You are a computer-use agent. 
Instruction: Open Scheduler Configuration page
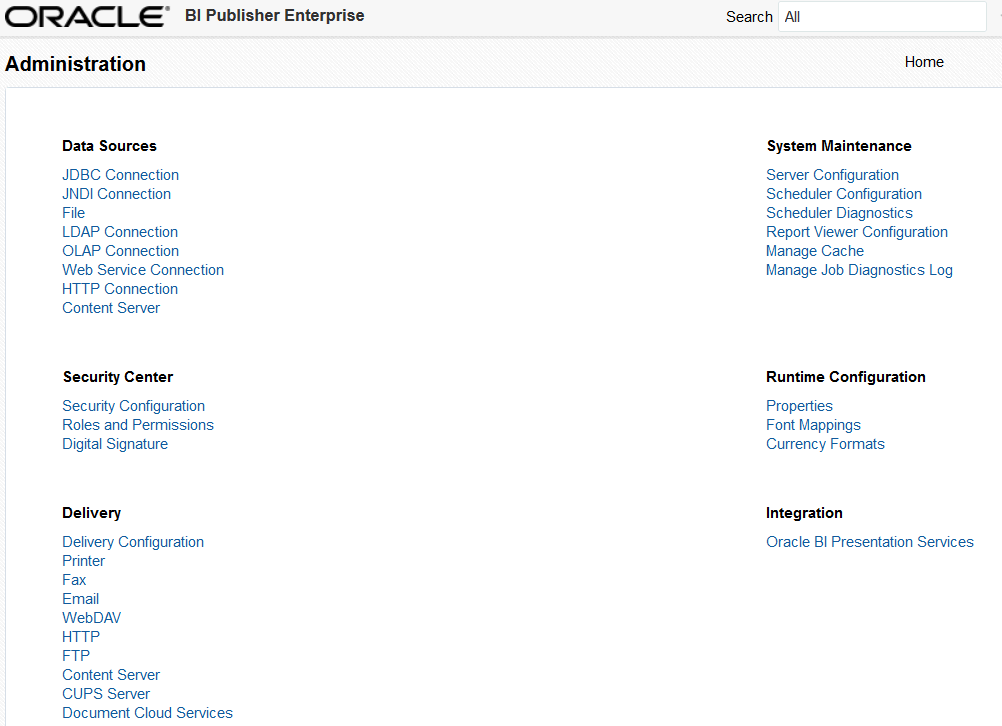[x=844, y=194]
